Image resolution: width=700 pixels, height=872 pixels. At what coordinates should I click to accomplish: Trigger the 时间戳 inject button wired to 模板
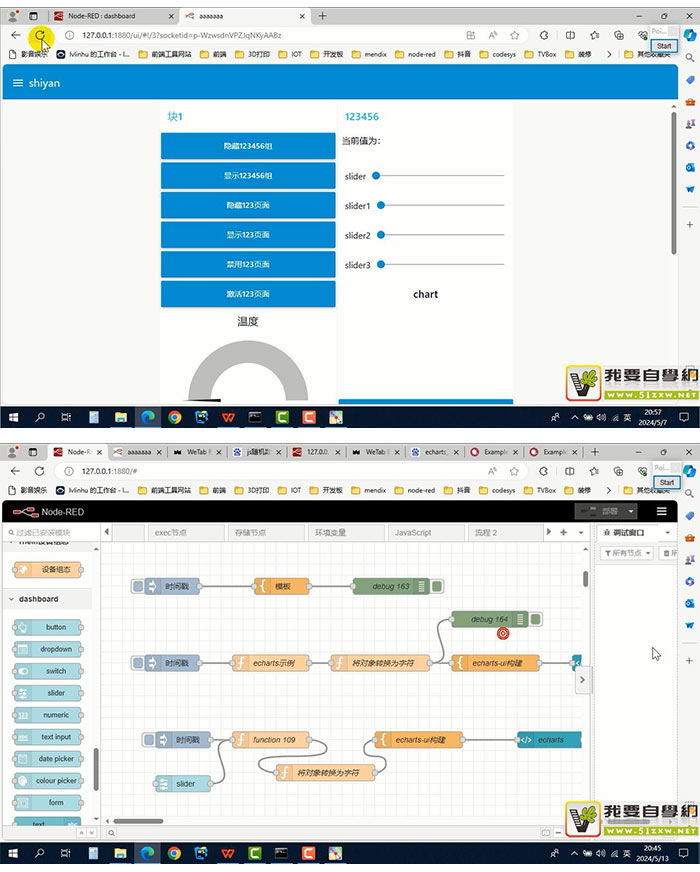click(138, 586)
